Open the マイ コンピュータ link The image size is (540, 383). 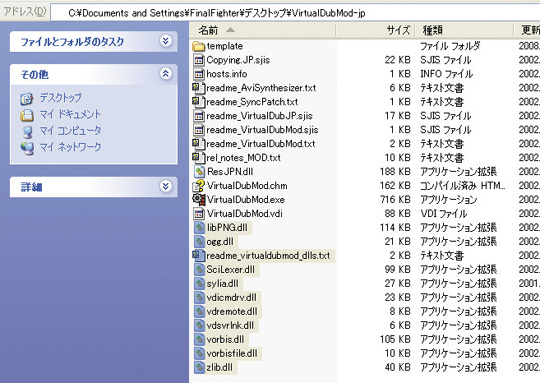(x=70, y=131)
